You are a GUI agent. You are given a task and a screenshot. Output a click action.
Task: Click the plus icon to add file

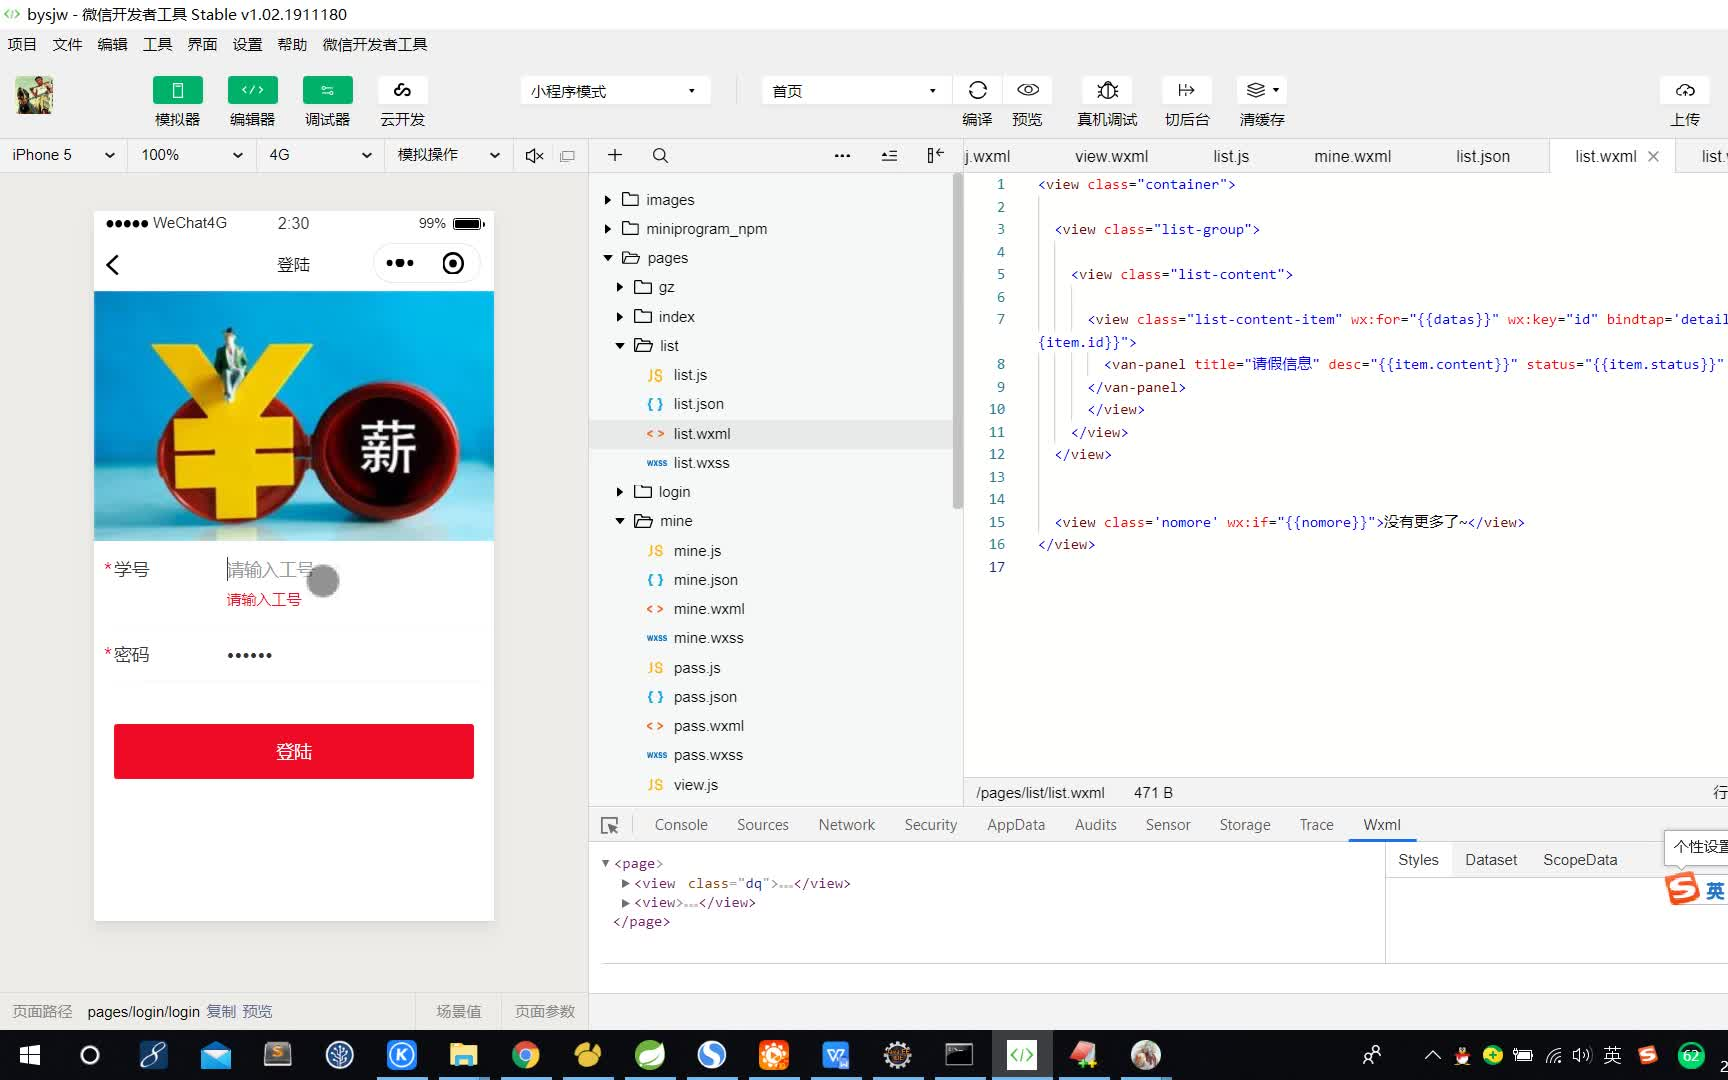click(615, 155)
